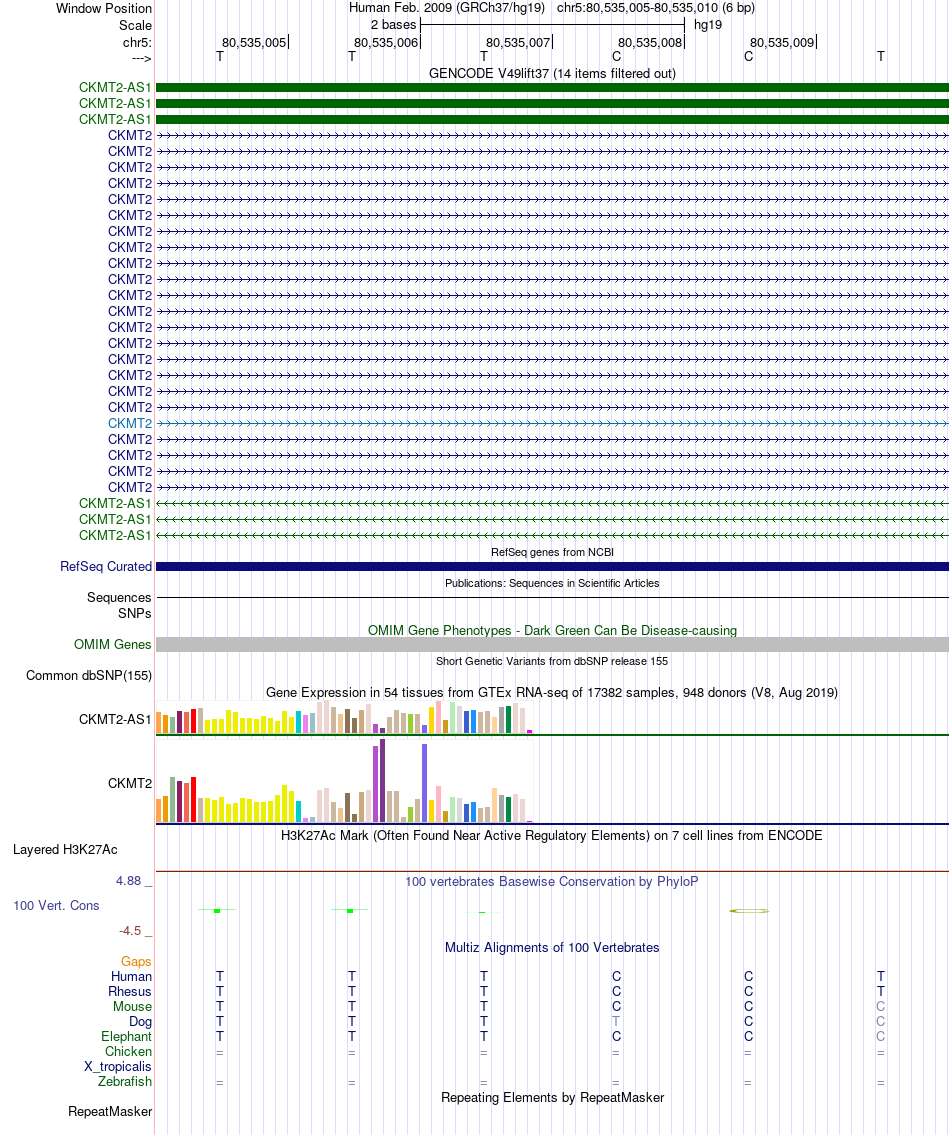950x1135 pixels.
Task: Click the Window Position label
Action: coord(104,9)
